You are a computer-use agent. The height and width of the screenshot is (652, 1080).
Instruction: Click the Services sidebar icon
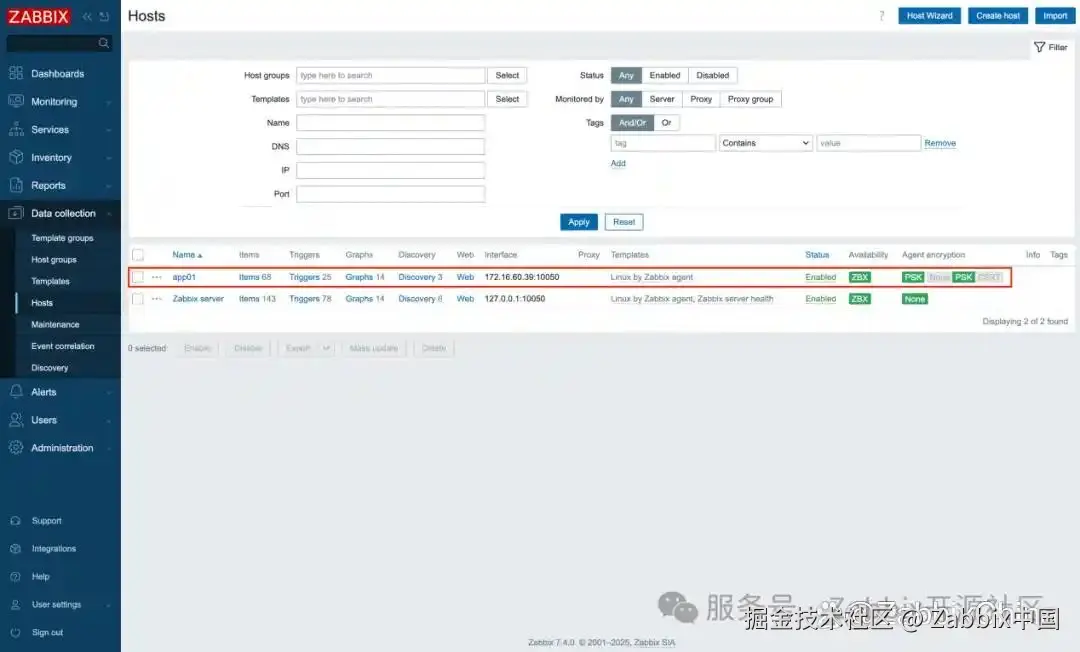(x=16, y=129)
